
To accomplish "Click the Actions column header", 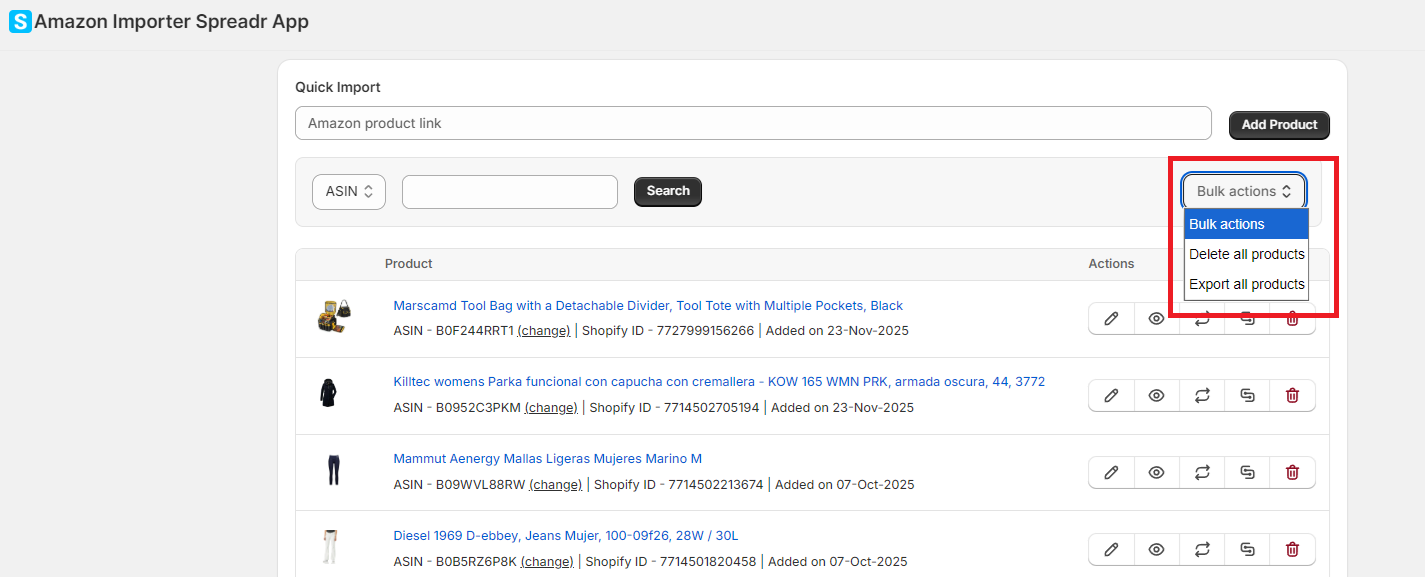I will [1111, 264].
